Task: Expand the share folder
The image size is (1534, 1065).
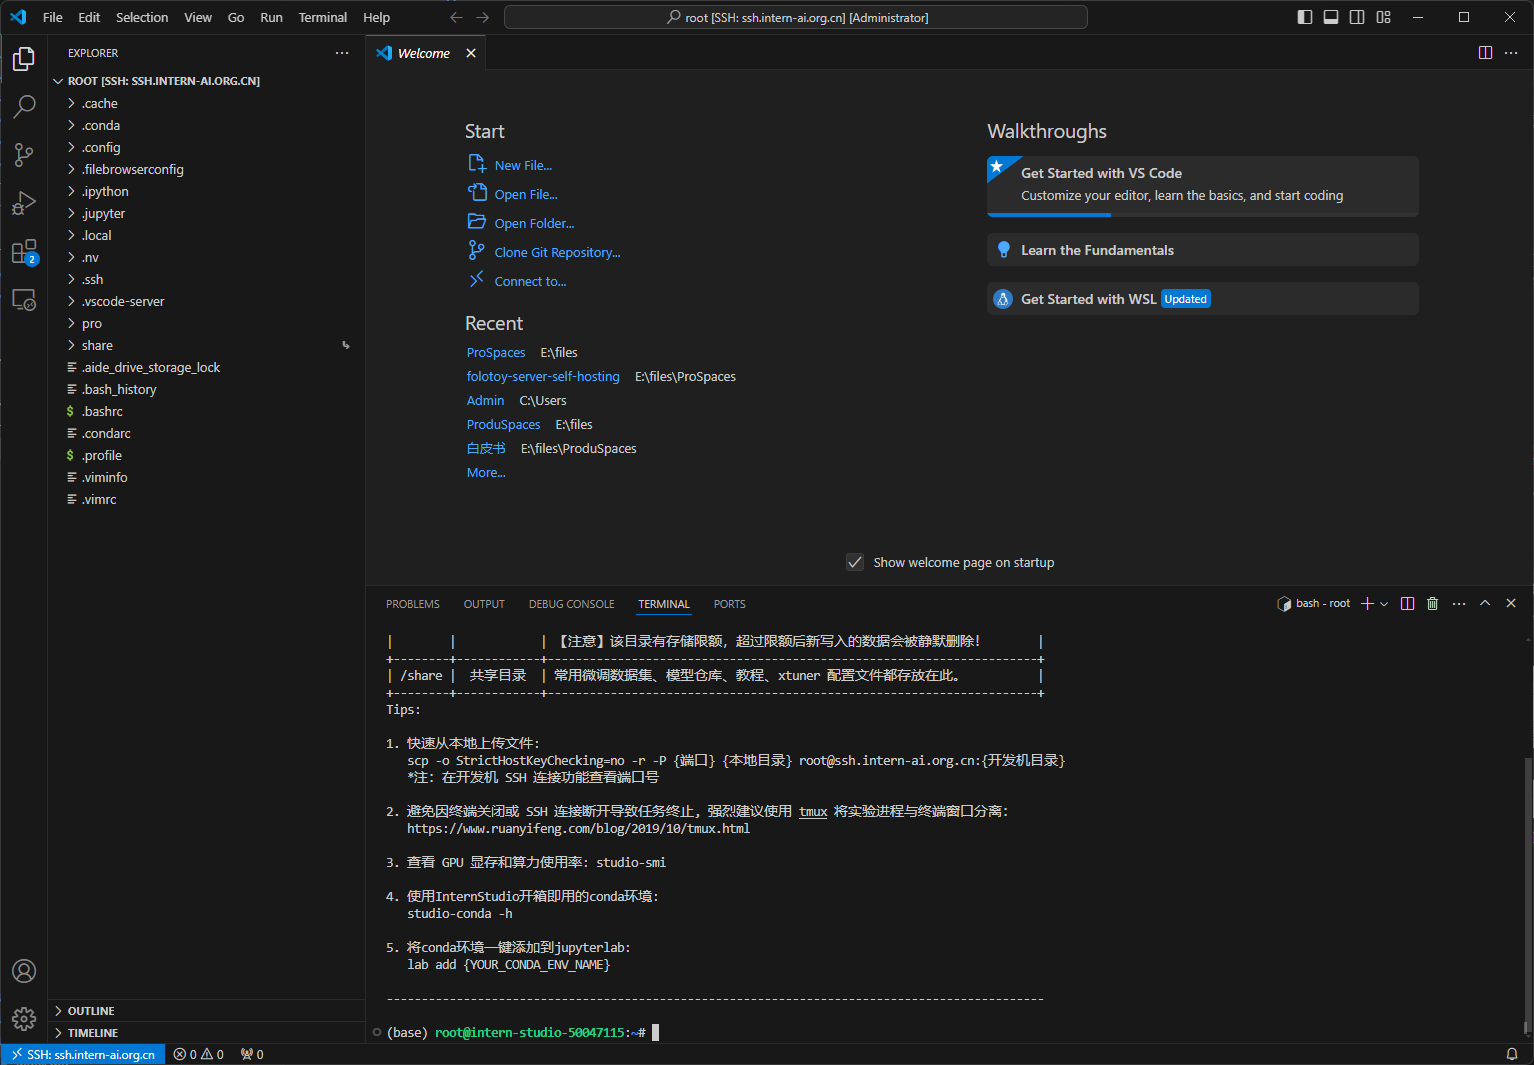Action: point(207,346)
